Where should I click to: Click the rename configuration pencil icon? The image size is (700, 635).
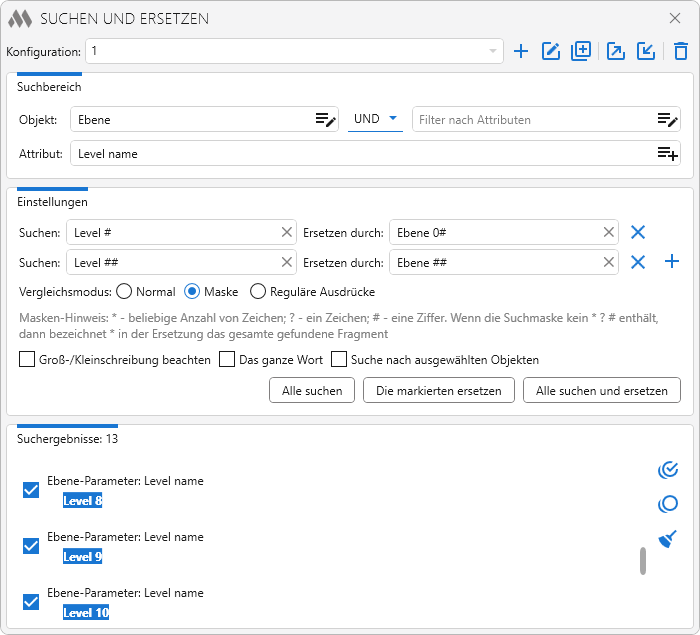coord(550,51)
